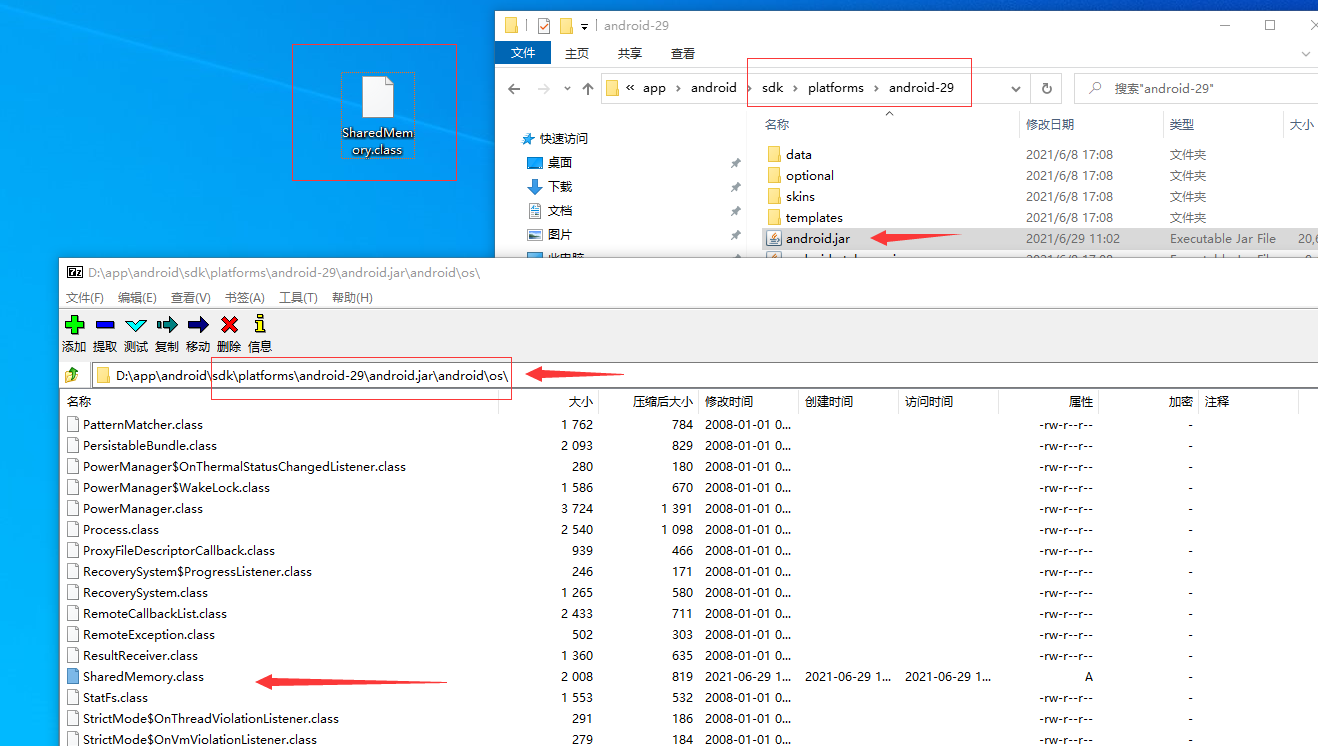Click the 桌面 item in quick access
The width and height of the screenshot is (1318, 746).
(x=559, y=162)
